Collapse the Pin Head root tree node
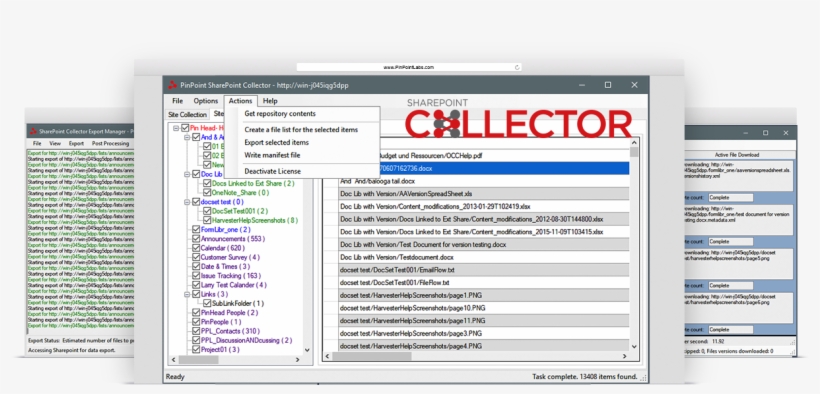The image size is (820, 394). point(177,128)
